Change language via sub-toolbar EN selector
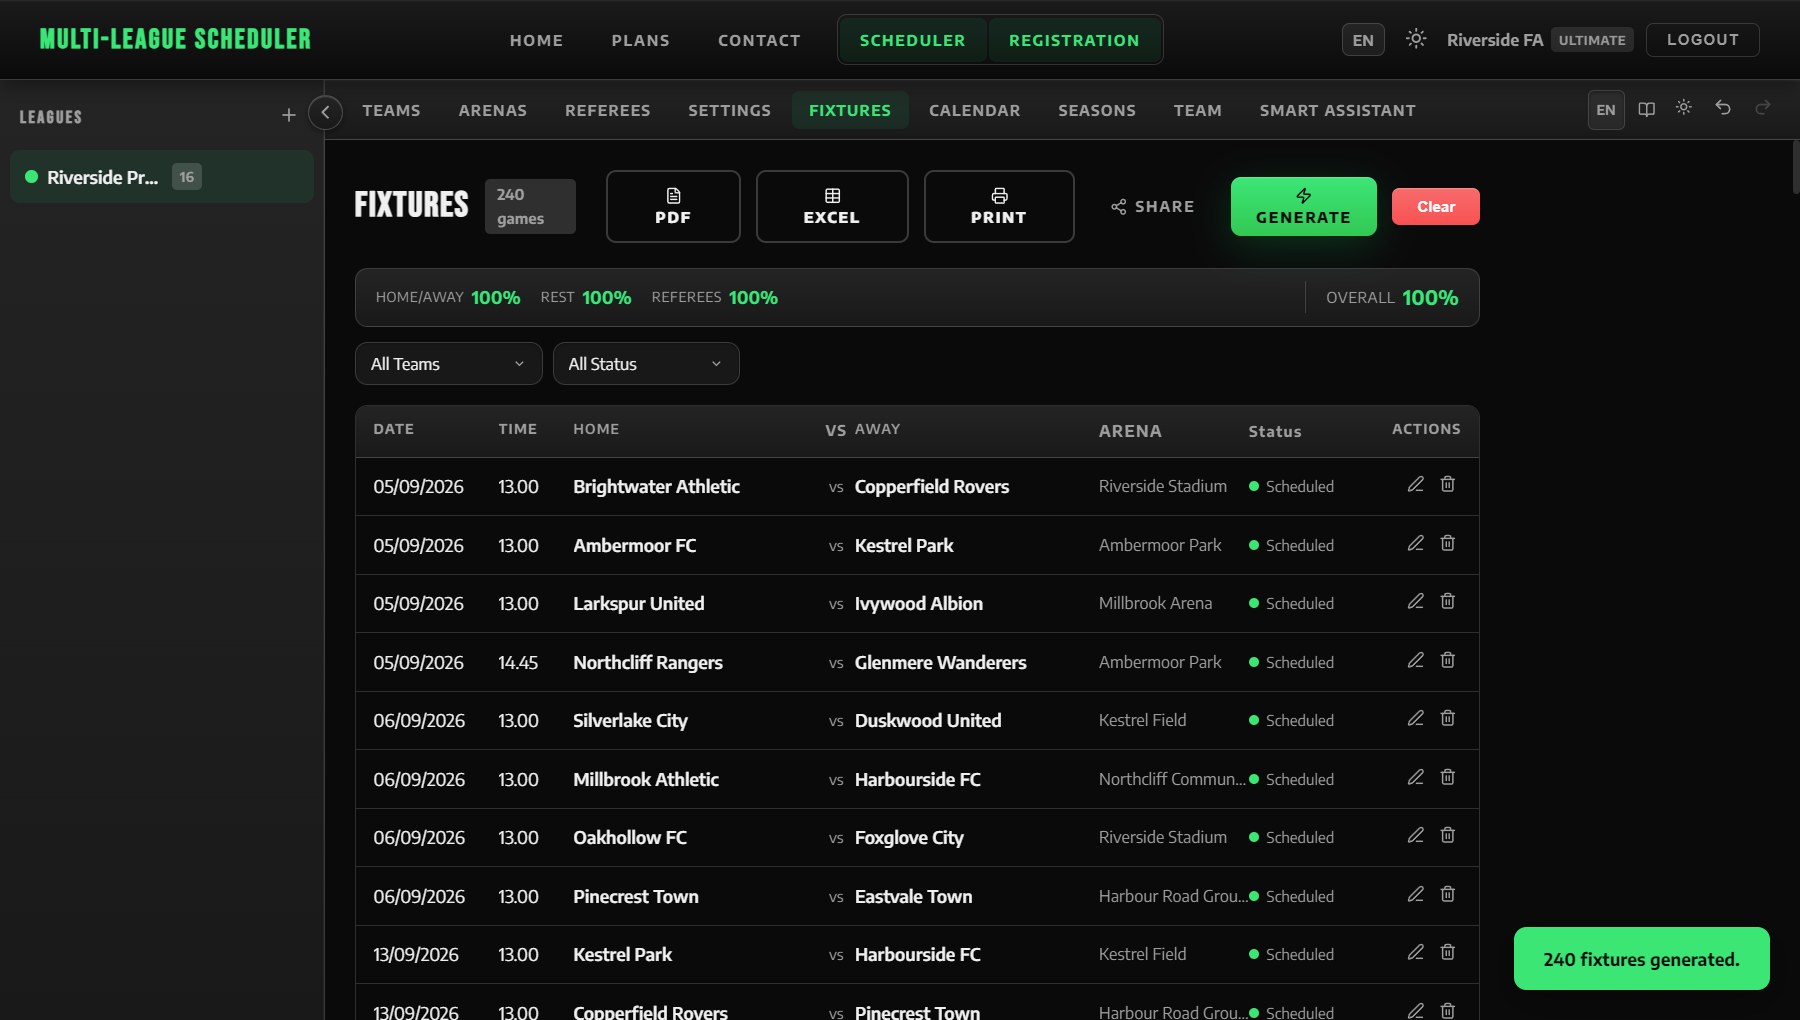 (1605, 110)
